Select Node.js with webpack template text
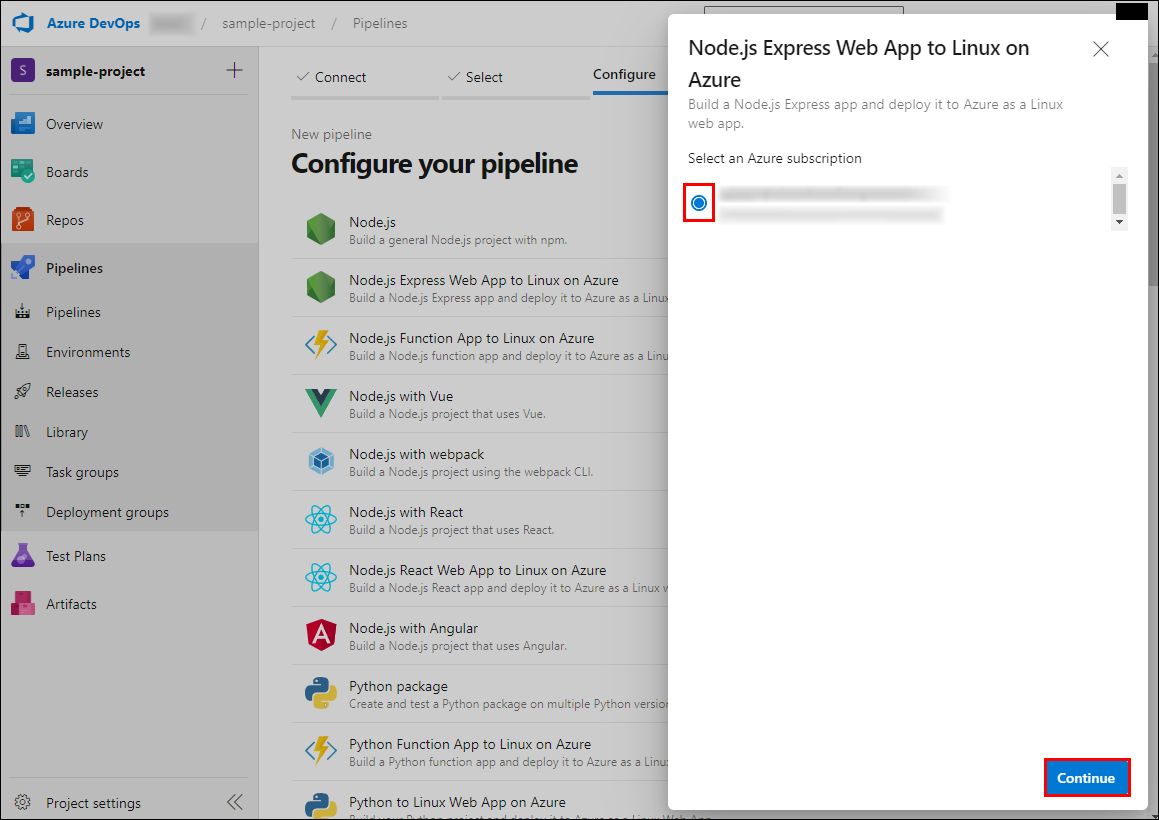The height and width of the screenshot is (820, 1159). click(x=416, y=454)
